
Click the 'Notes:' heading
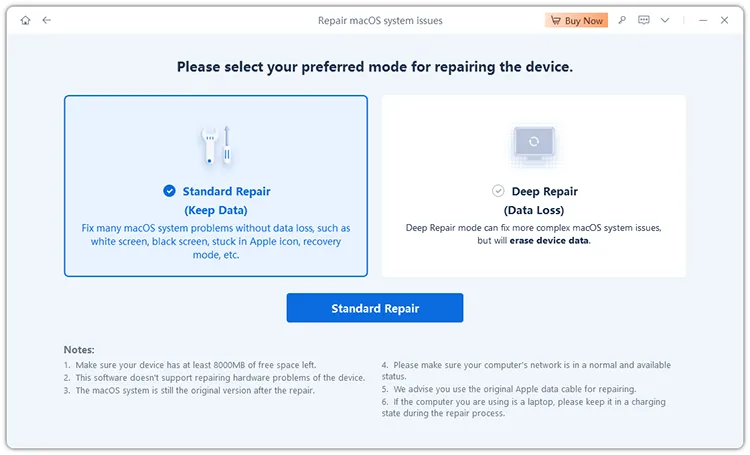79,350
